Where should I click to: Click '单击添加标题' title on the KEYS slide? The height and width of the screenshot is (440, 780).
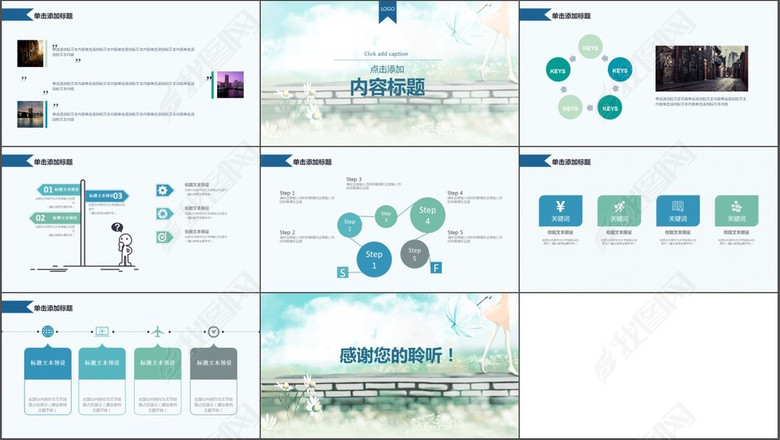coord(571,16)
